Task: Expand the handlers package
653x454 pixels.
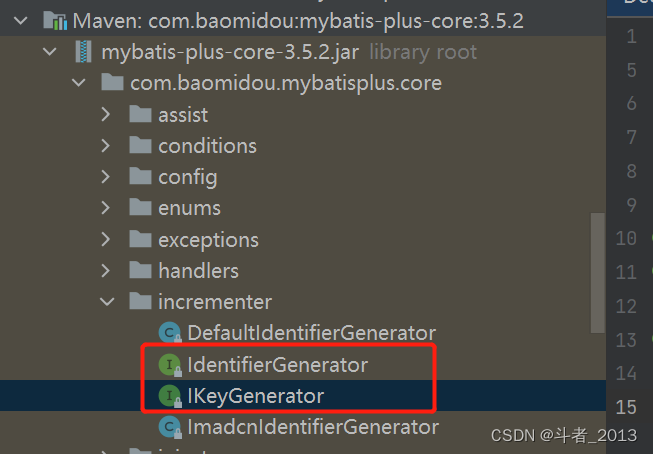Action: (x=107, y=271)
